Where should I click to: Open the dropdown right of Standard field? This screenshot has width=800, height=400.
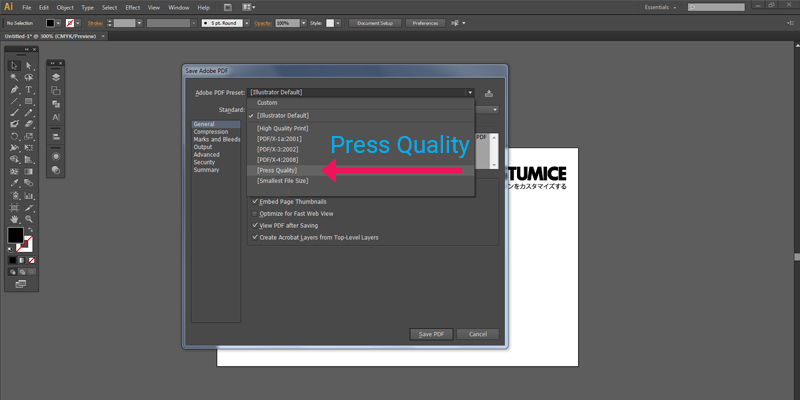(495, 110)
